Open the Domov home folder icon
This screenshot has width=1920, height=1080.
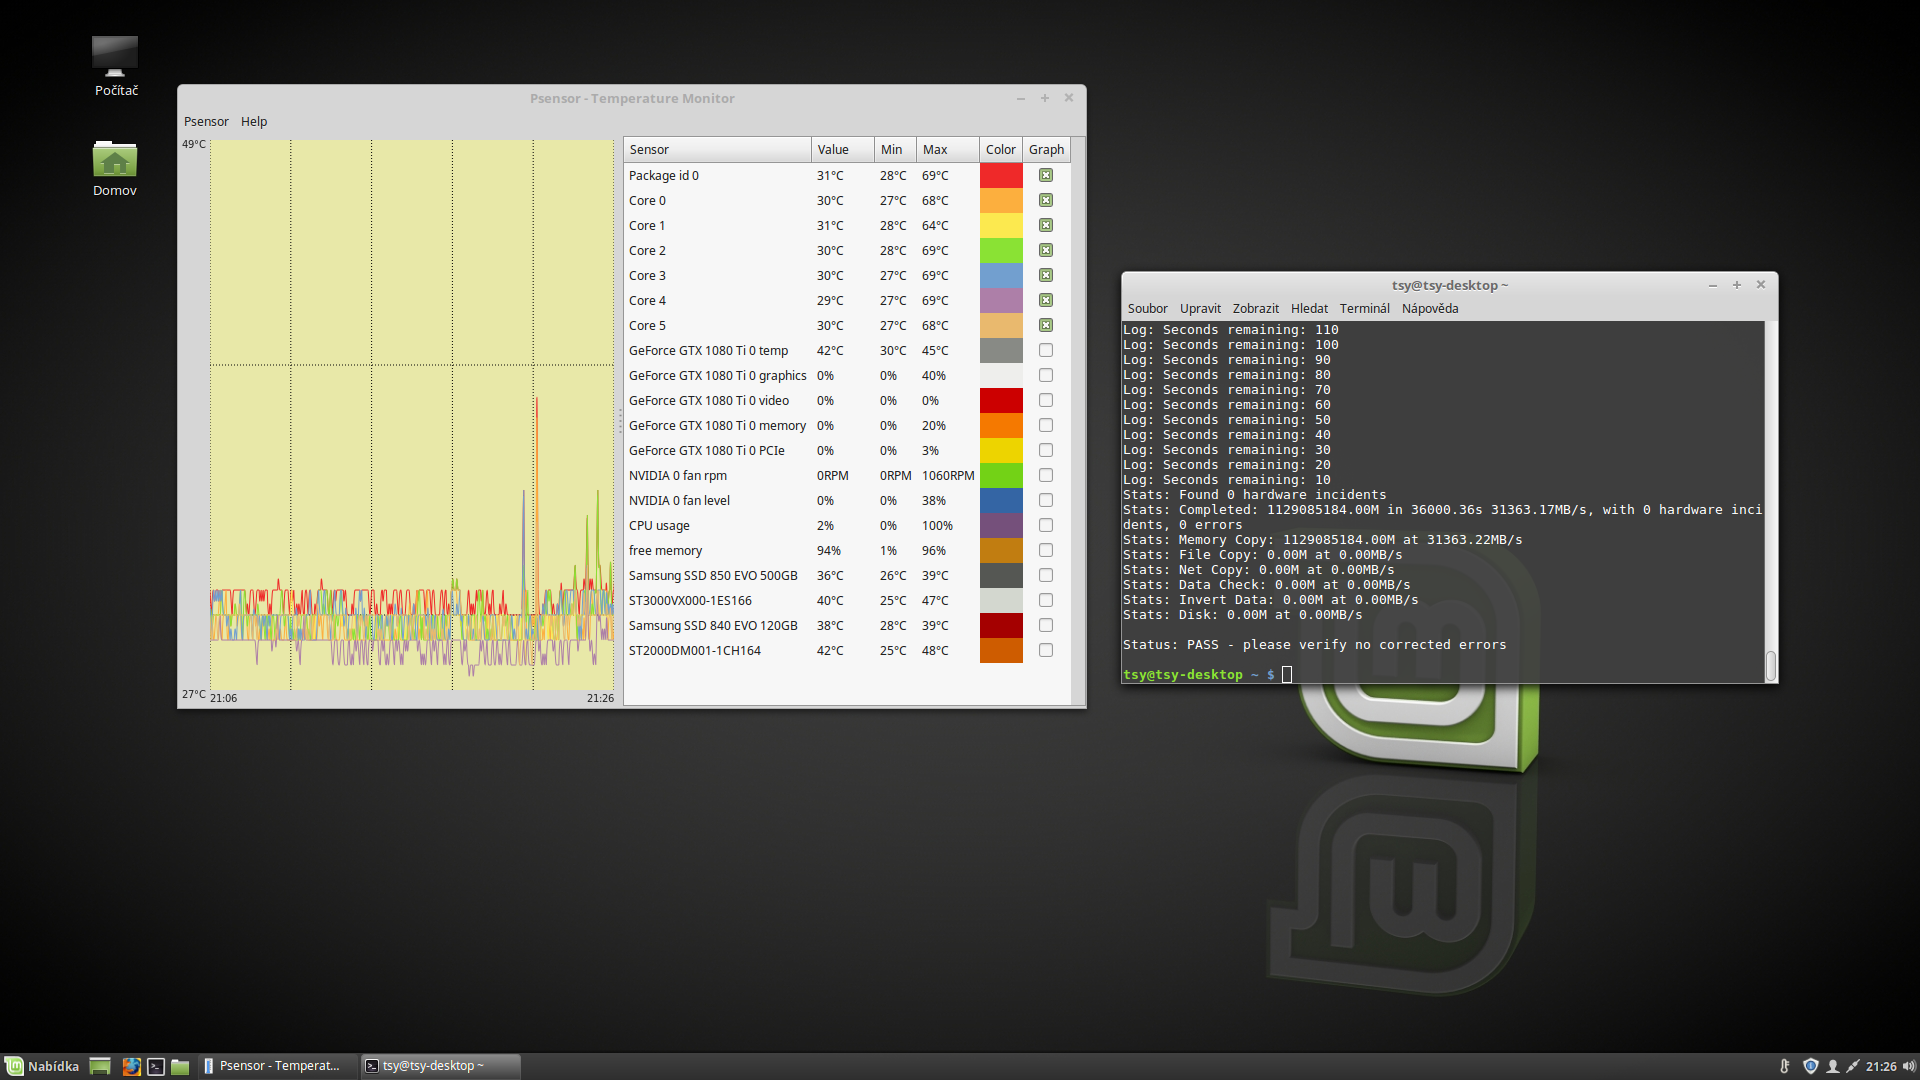pos(115,160)
